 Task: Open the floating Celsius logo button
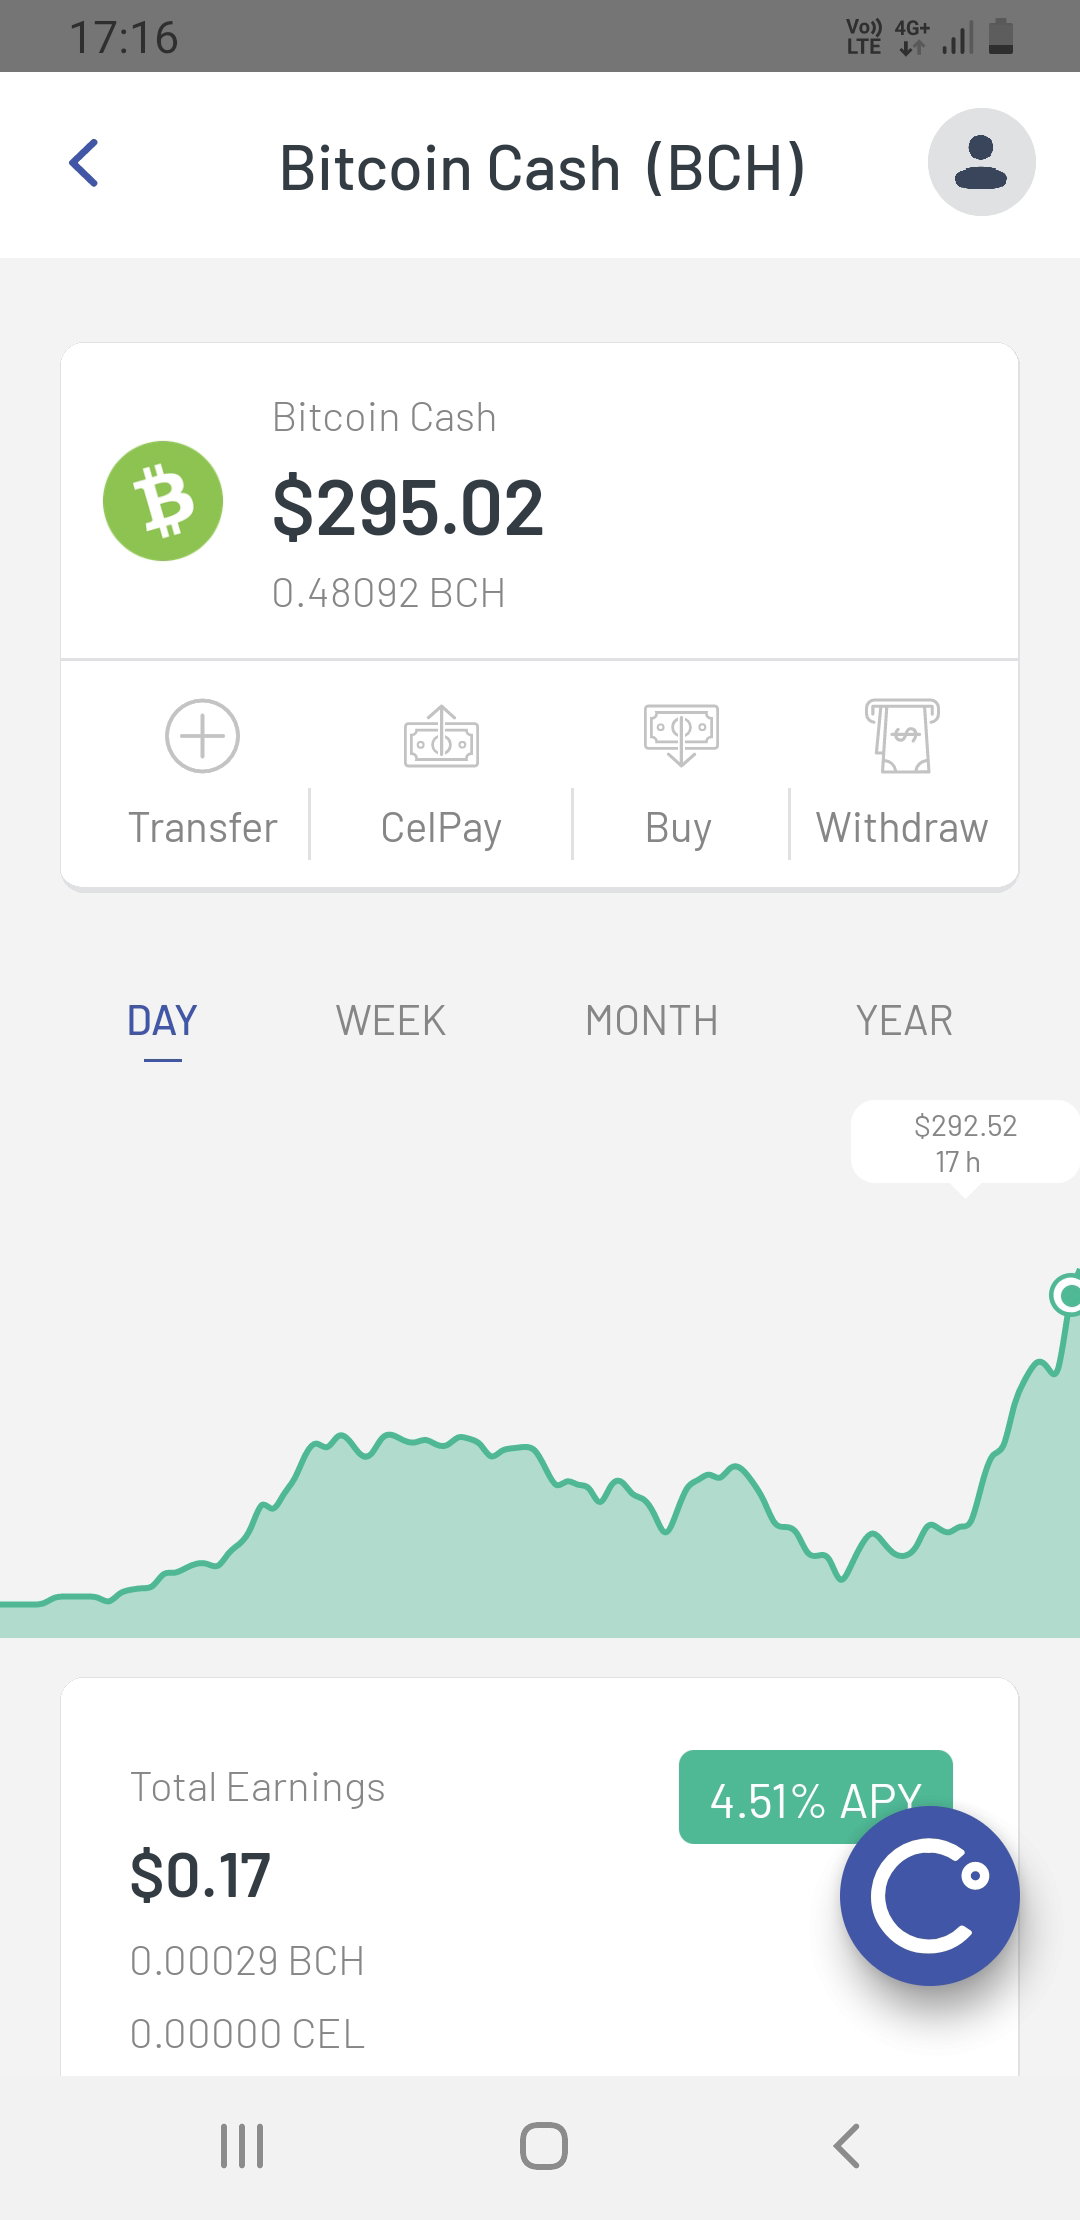pyautogui.click(x=930, y=1896)
